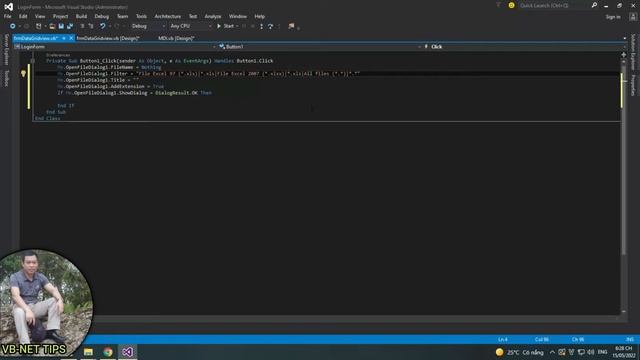Screen dimensions: 640x360
Task: Click the Quick Launch magnifier icon
Action: click(x=594, y=5)
